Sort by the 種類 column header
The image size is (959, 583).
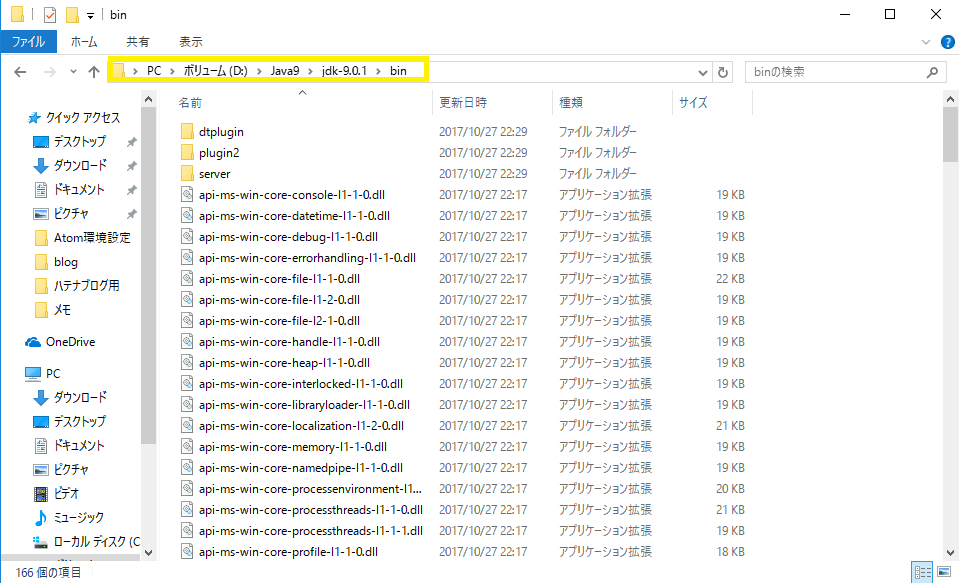tap(571, 103)
